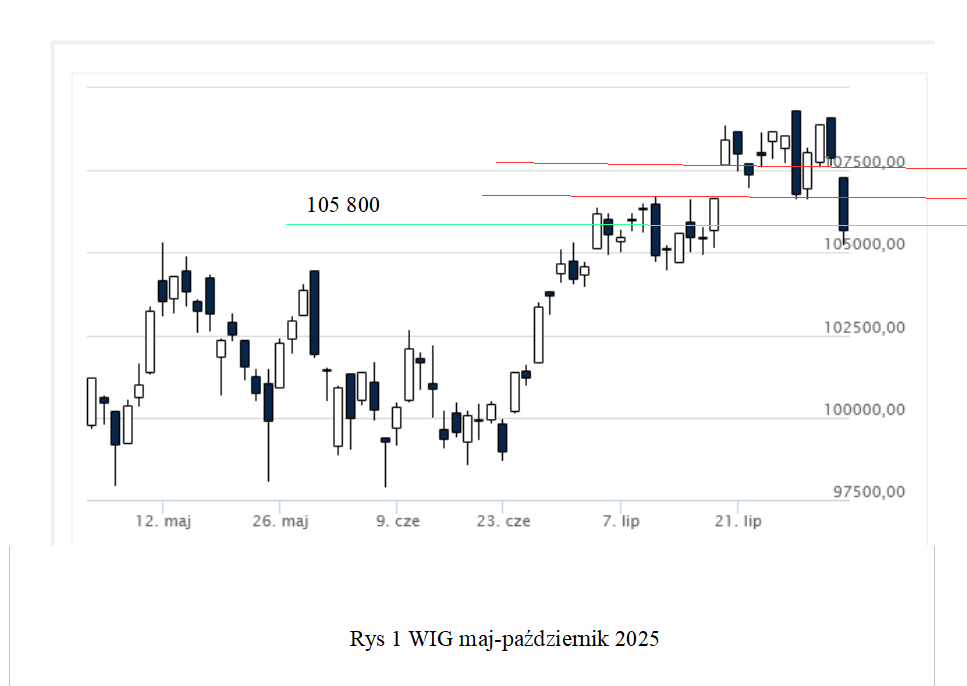Click the caption "Rys 1 WIG maj-październik 2025"
967x686 pixels.
[505, 639]
